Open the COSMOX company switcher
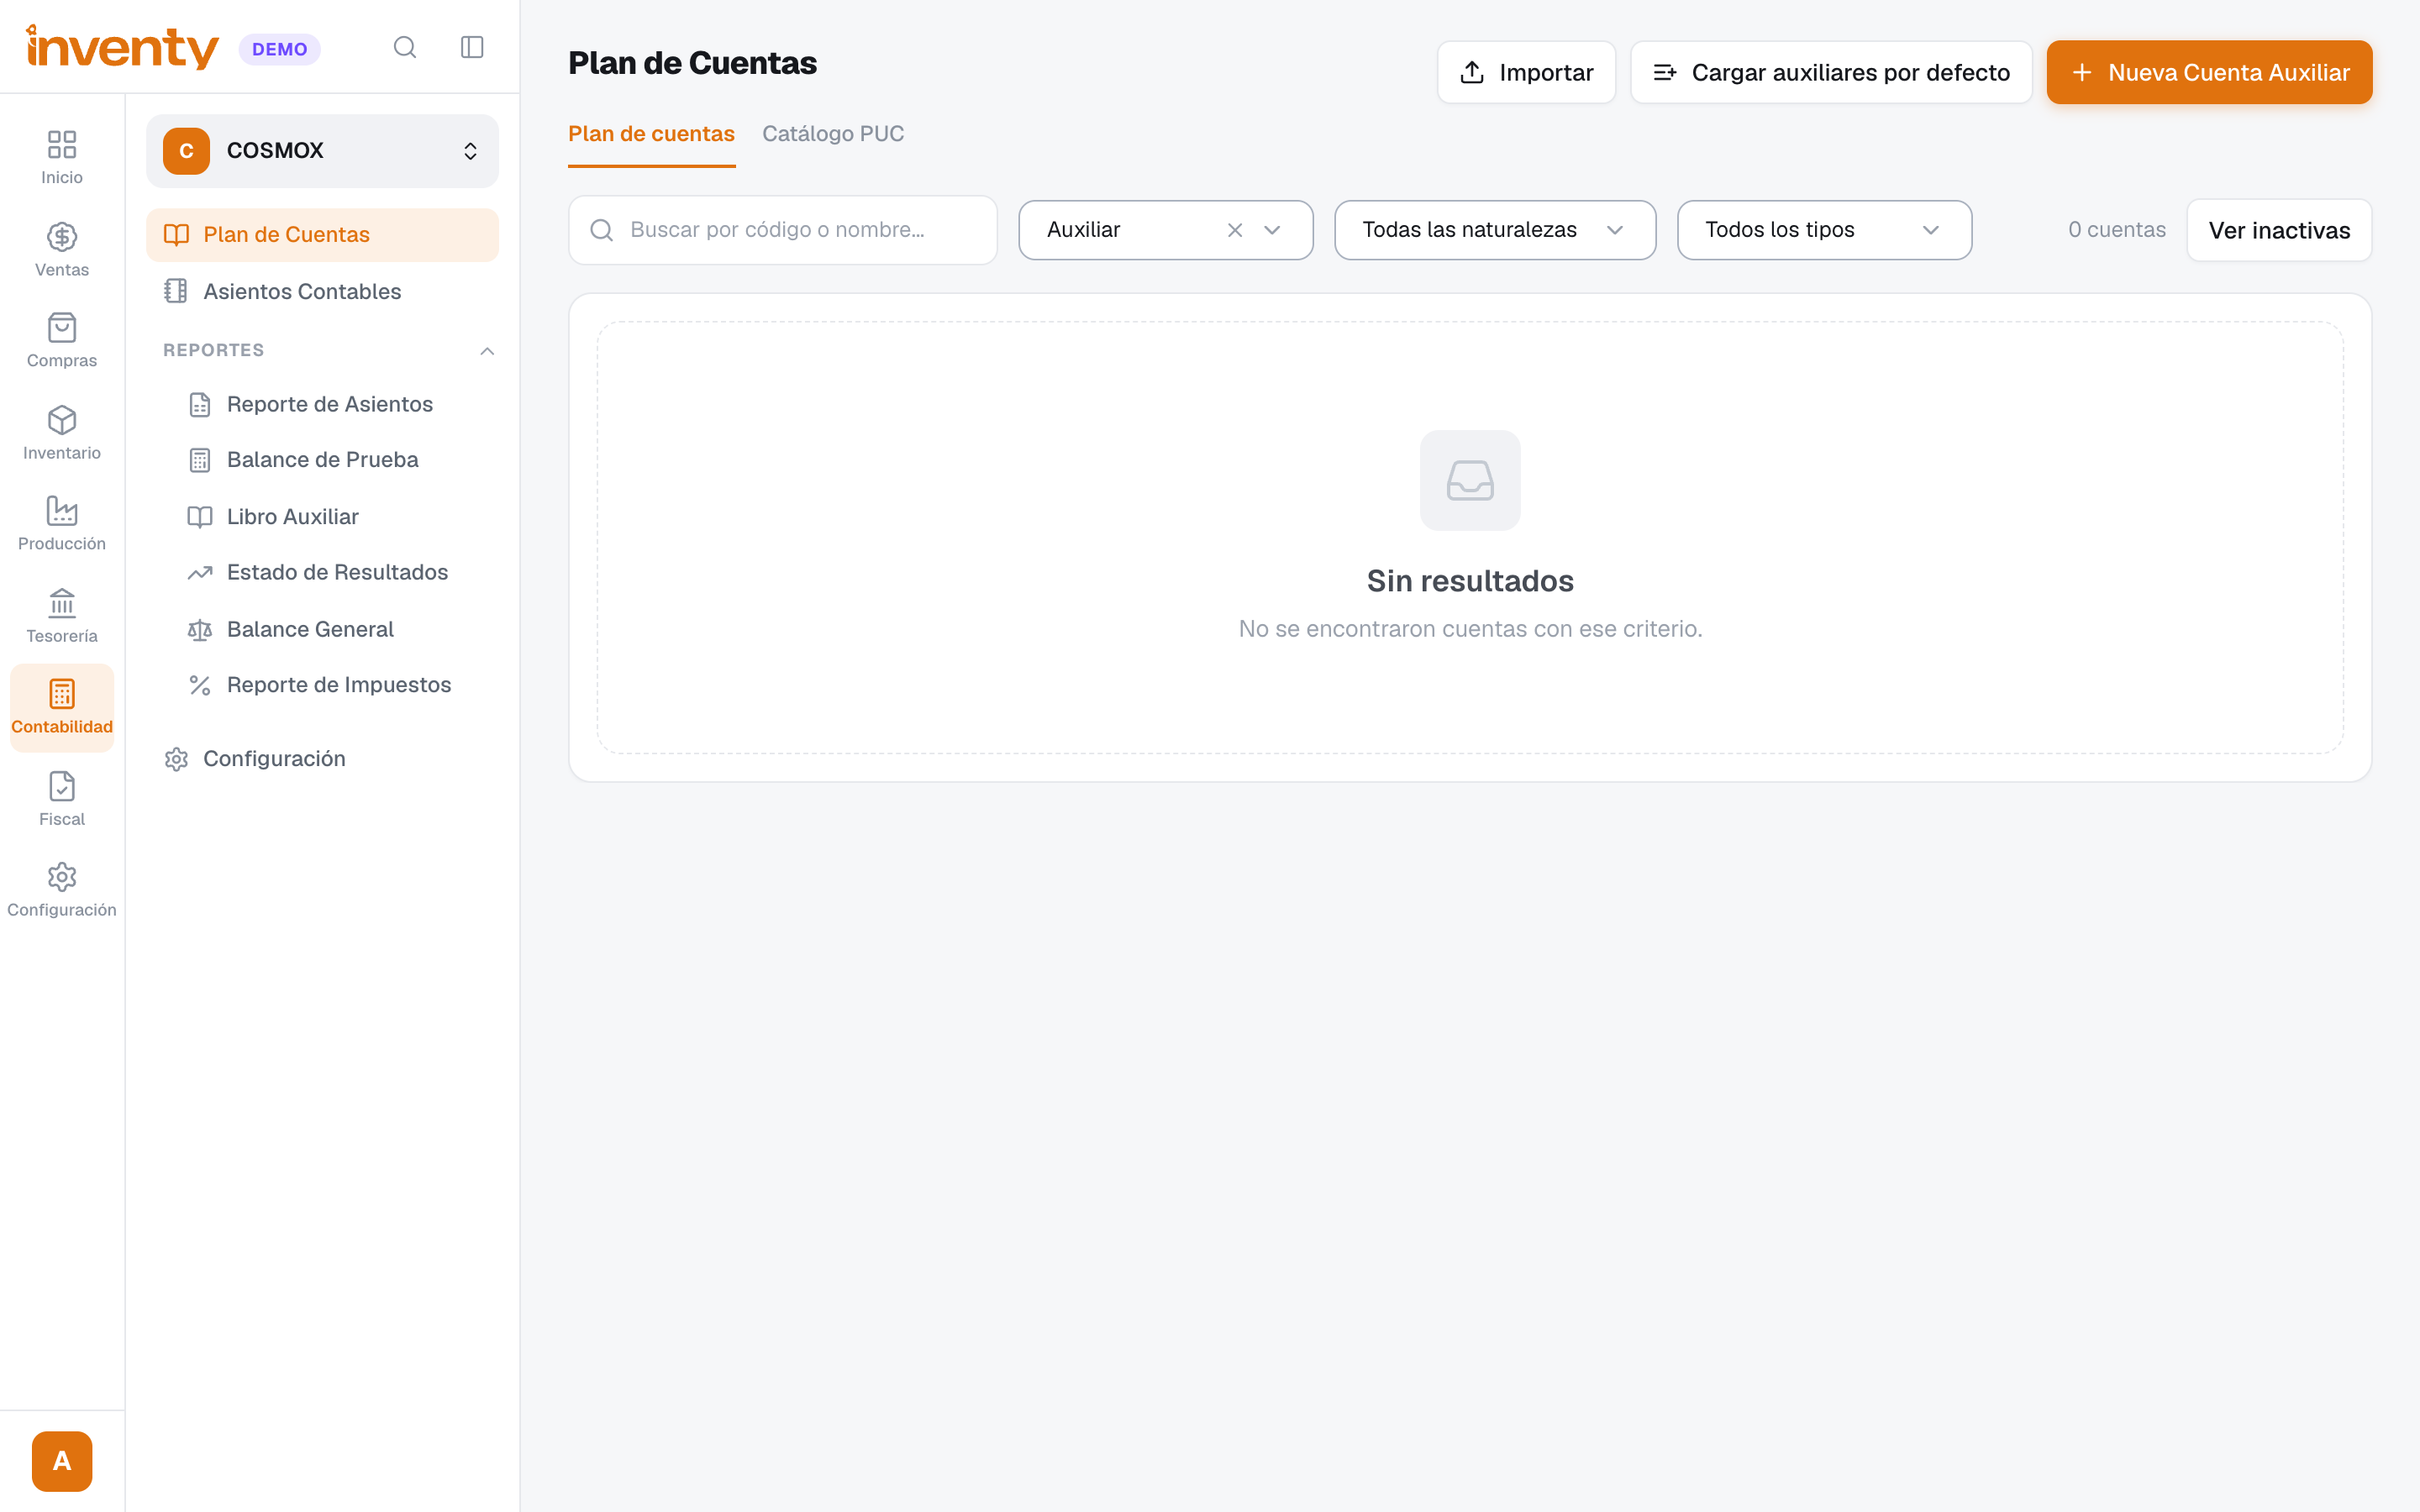The height and width of the screenshot is (1512, 2420). [322, 150]
